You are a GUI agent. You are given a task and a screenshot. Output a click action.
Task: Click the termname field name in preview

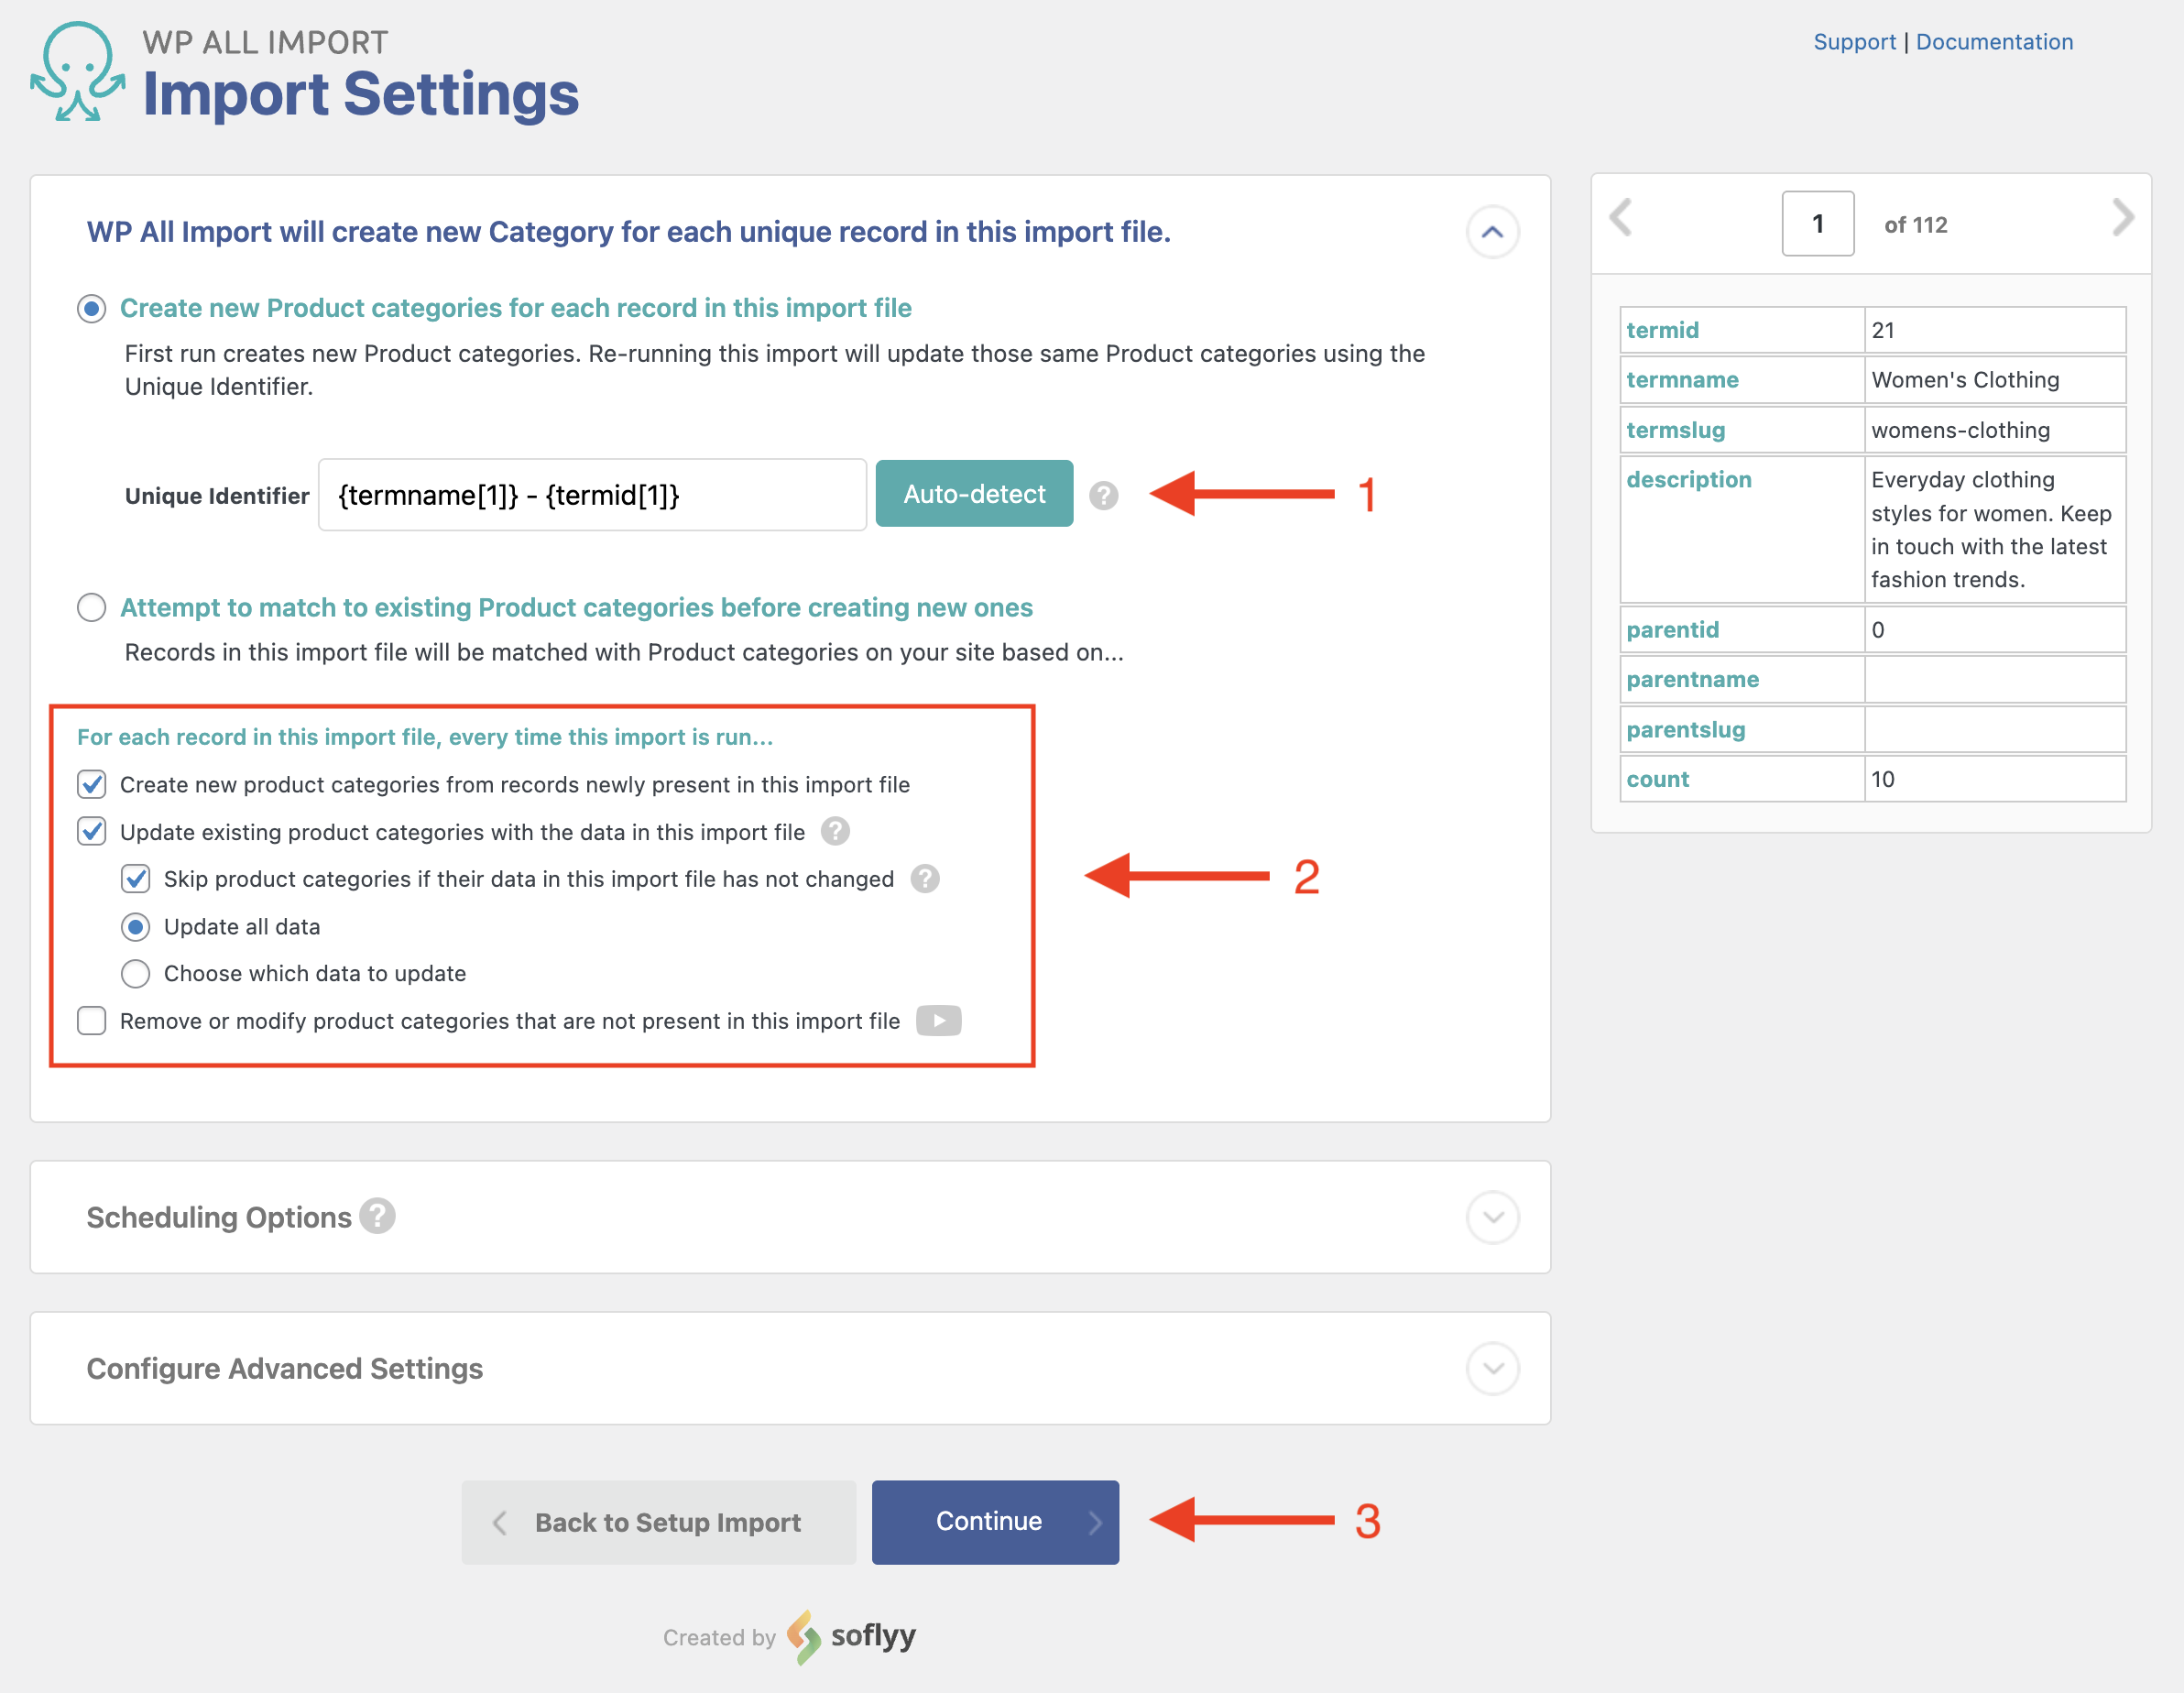coord(1682,380)
